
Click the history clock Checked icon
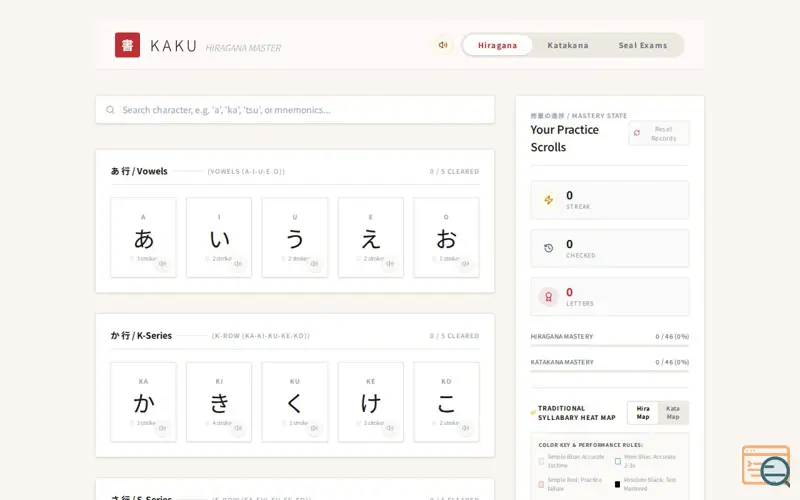(548, 248)
